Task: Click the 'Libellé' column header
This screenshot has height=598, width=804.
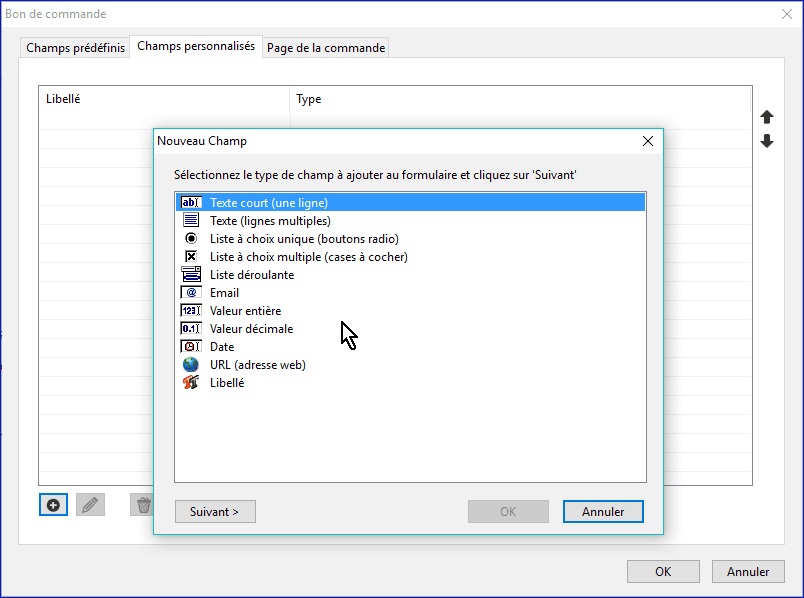Action: click(x=63, y=99)
